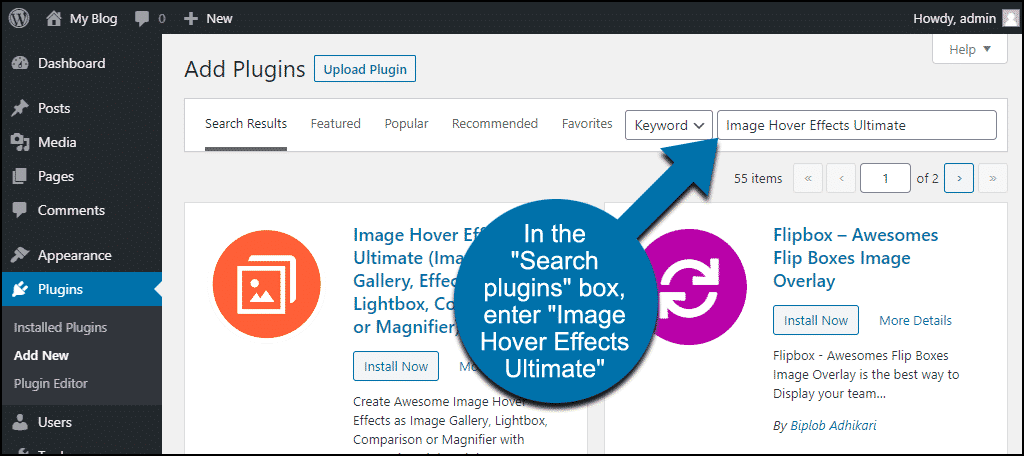Open Installed Plugins submenu link
The width and height of the screenshot is (1024, 456).
tap(60, 327)
